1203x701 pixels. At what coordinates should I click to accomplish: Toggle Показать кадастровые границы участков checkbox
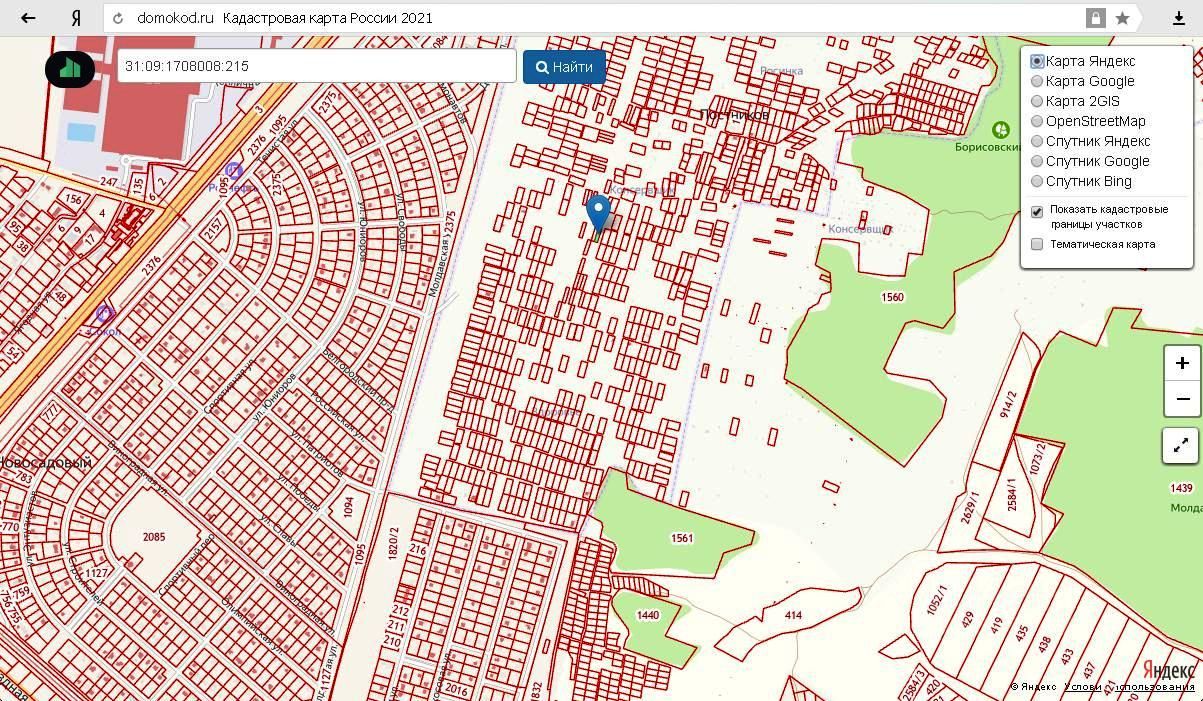click(x=1037, y=211)
